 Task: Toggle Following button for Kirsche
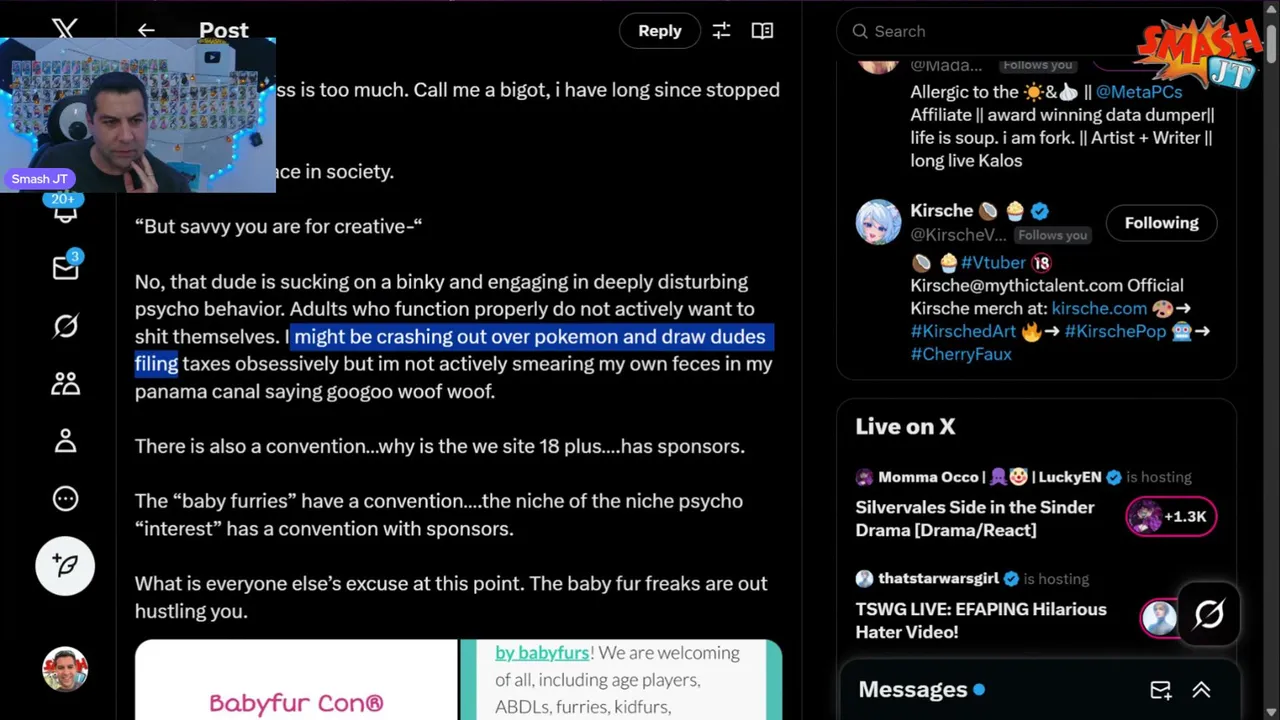pos(1161,223)
